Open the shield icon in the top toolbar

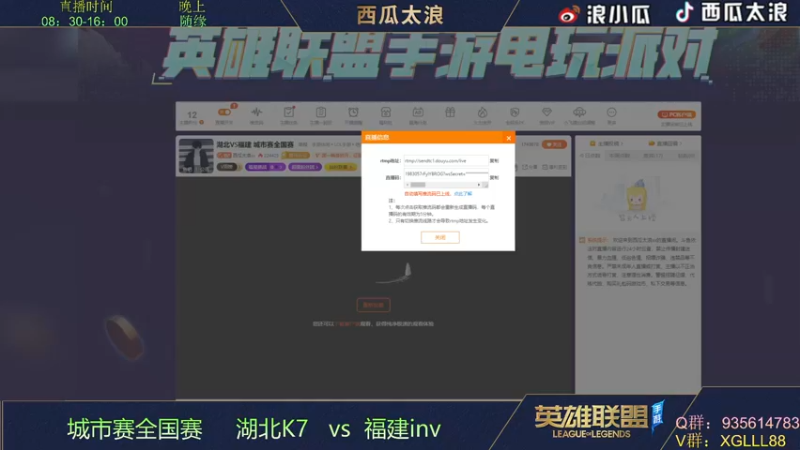tap(514, 112)
